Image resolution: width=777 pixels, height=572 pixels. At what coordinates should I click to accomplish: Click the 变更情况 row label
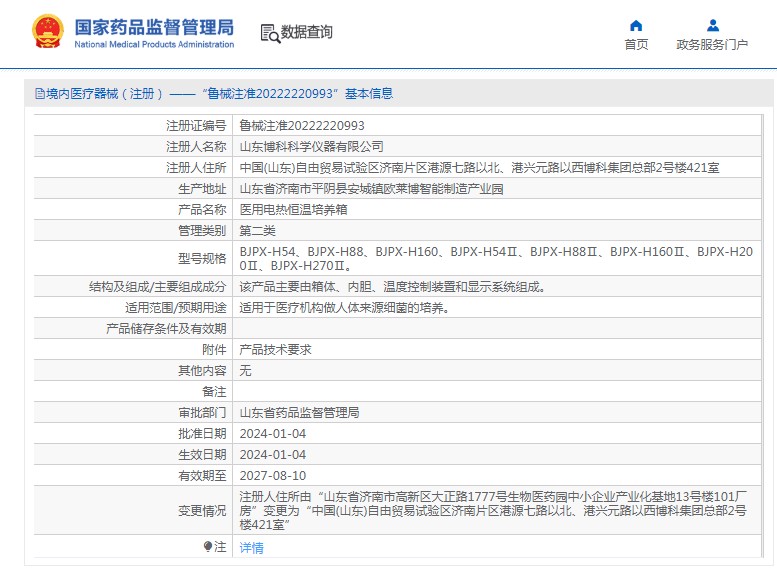click(x=202, y=511)
